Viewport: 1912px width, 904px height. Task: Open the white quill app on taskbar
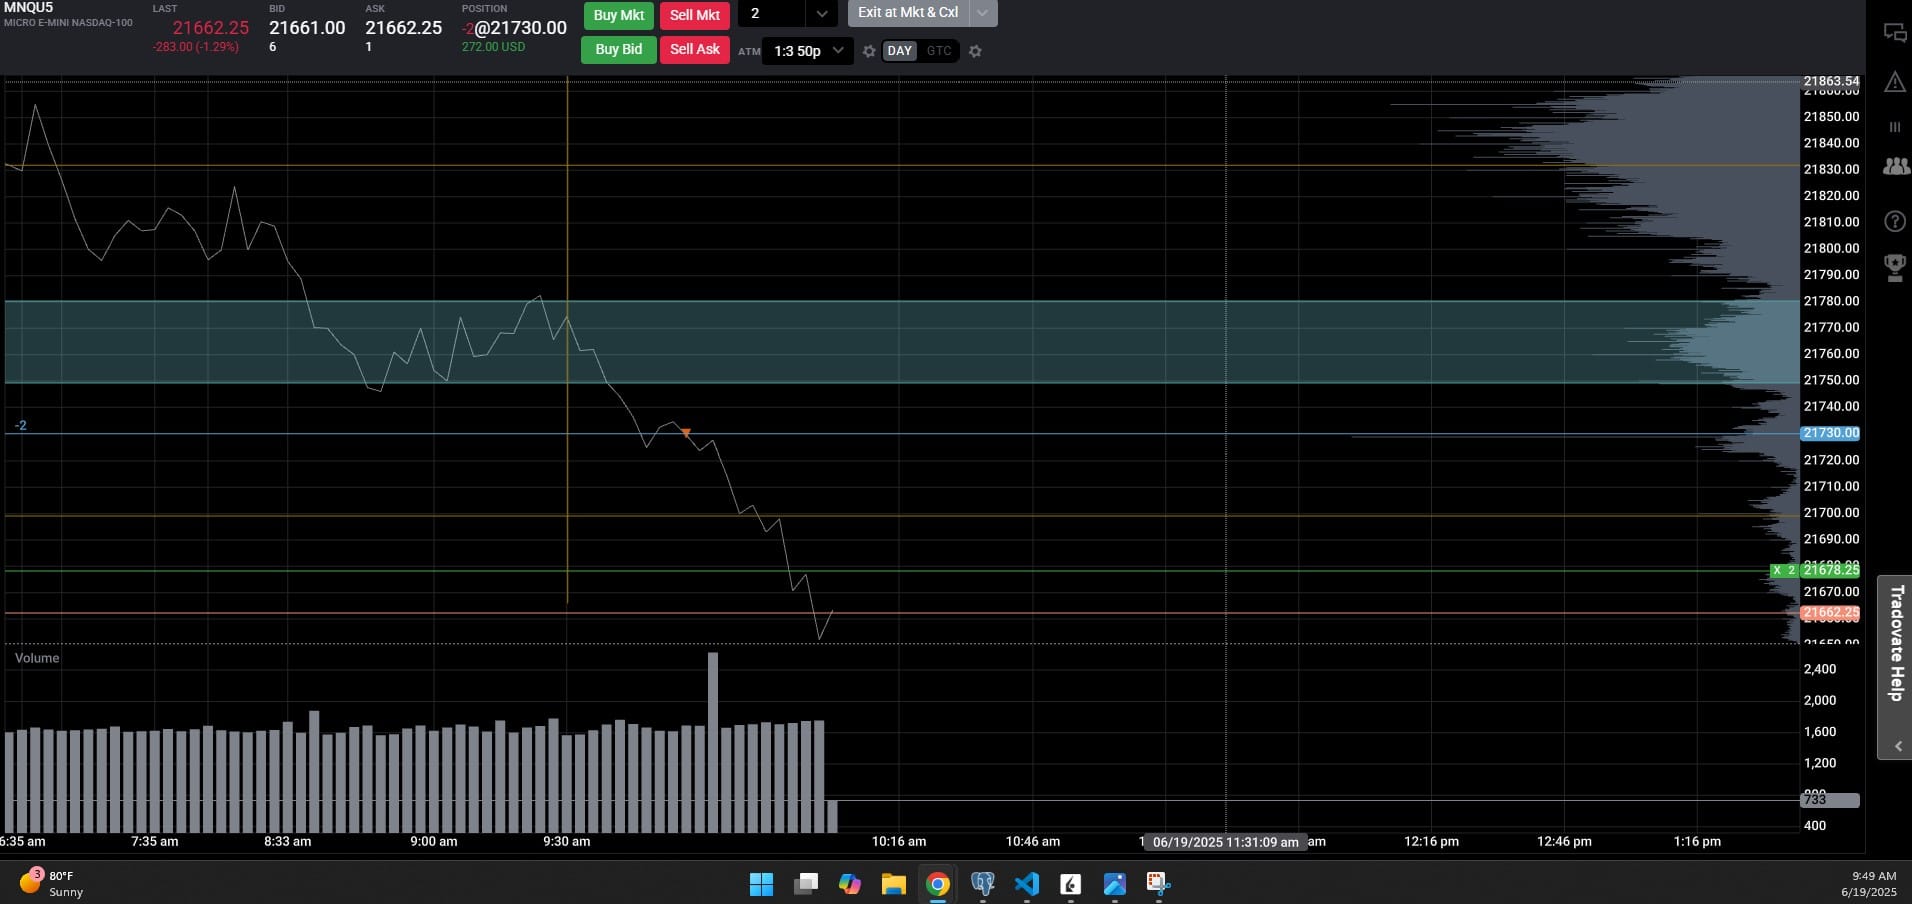[x=1071, y=884]
